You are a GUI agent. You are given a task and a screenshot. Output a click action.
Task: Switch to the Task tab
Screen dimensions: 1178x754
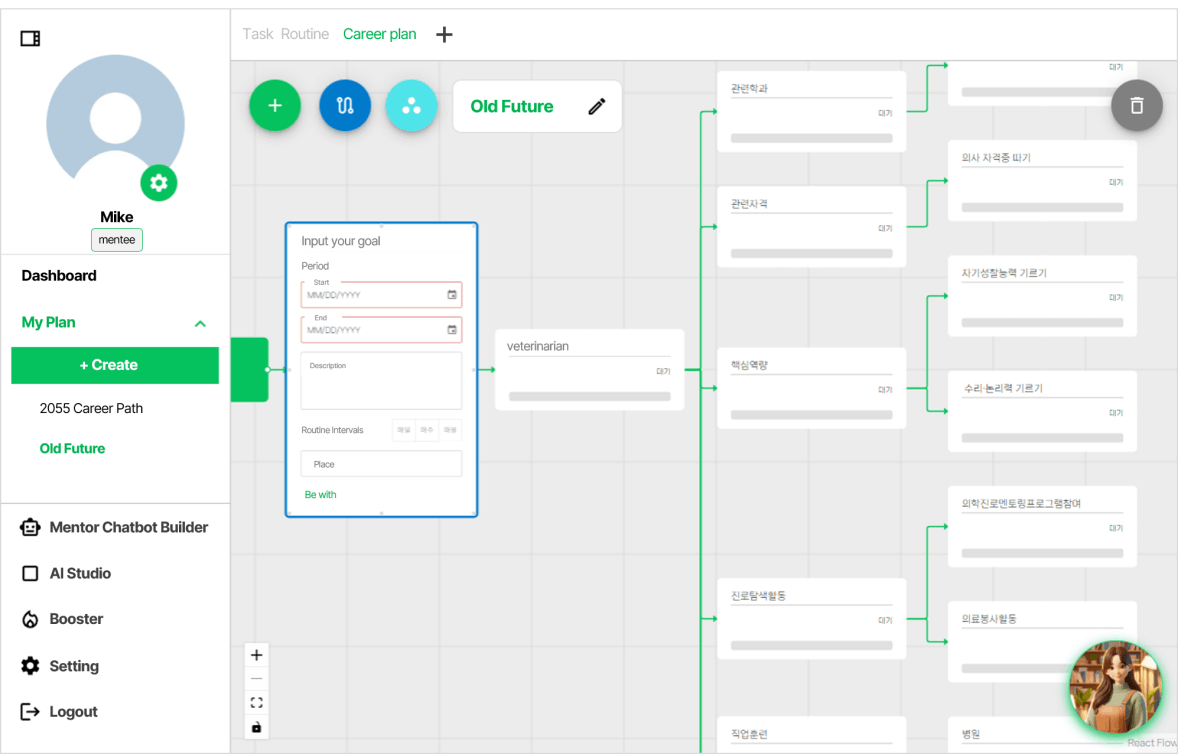[257, 34]
